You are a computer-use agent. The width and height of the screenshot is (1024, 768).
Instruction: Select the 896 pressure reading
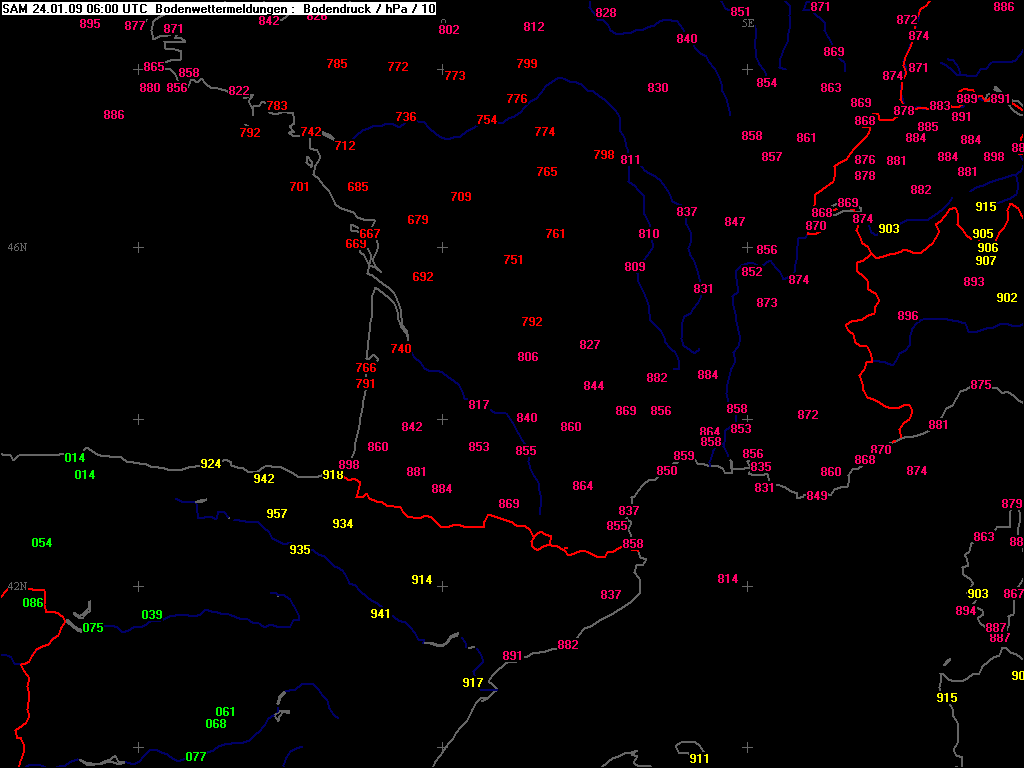[x=908, y=316]
